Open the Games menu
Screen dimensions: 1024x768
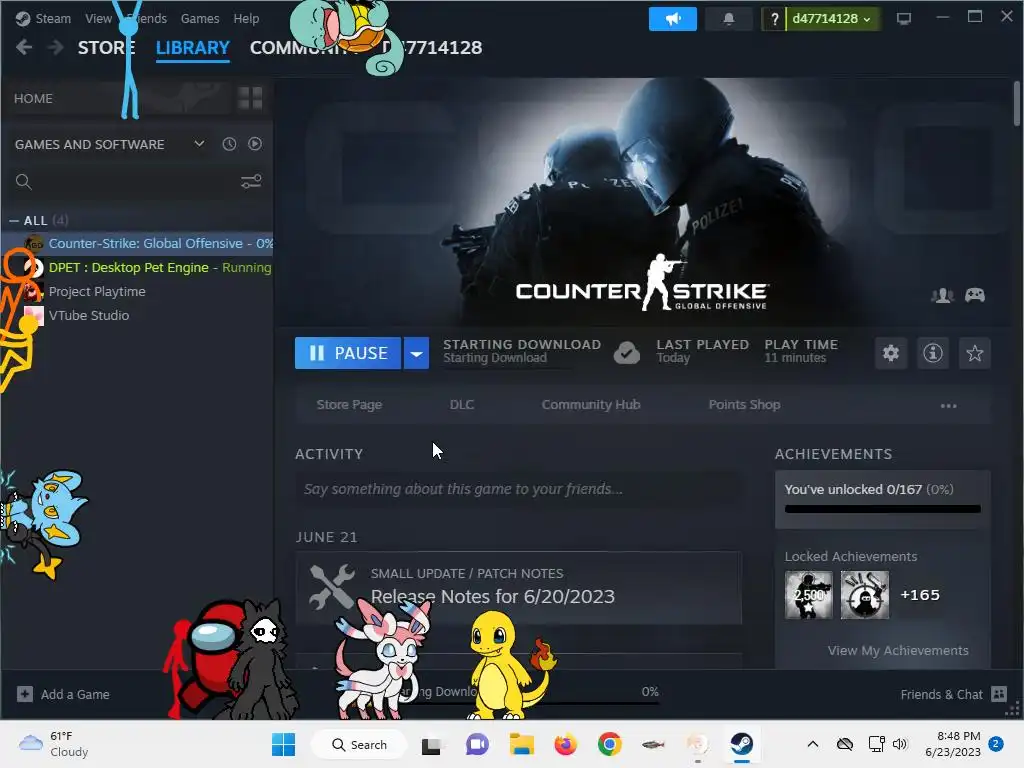(200, 18)
